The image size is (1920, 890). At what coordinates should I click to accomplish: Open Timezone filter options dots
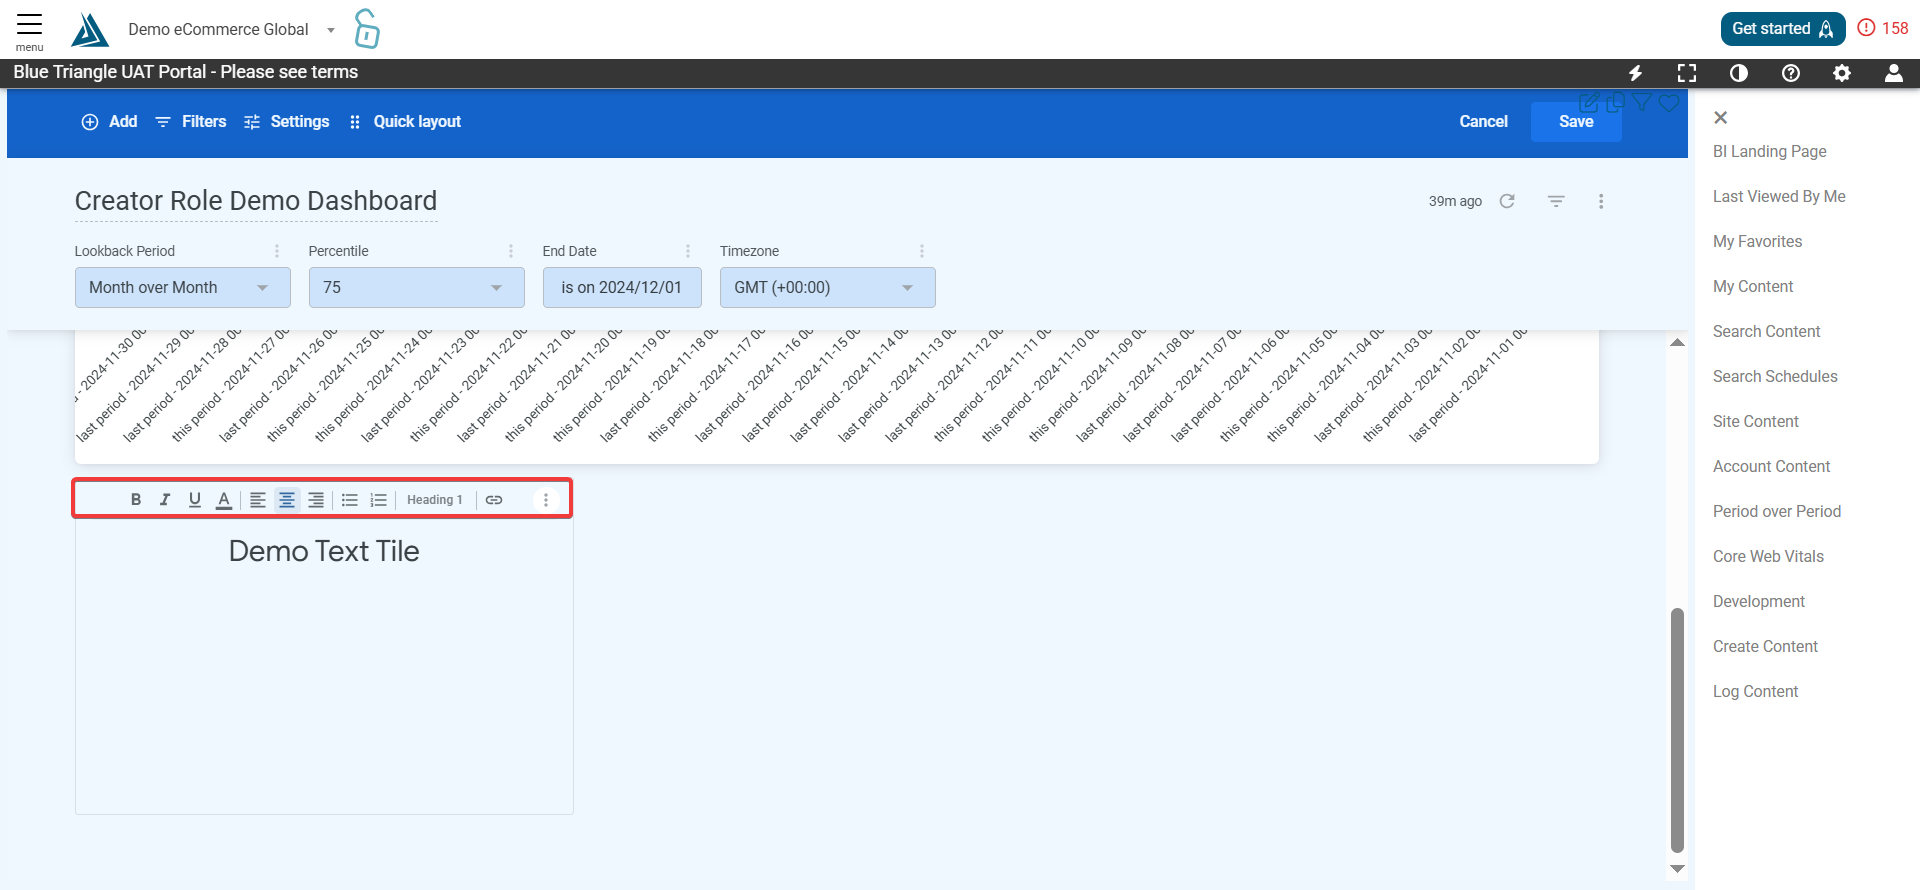coord(922,251)
